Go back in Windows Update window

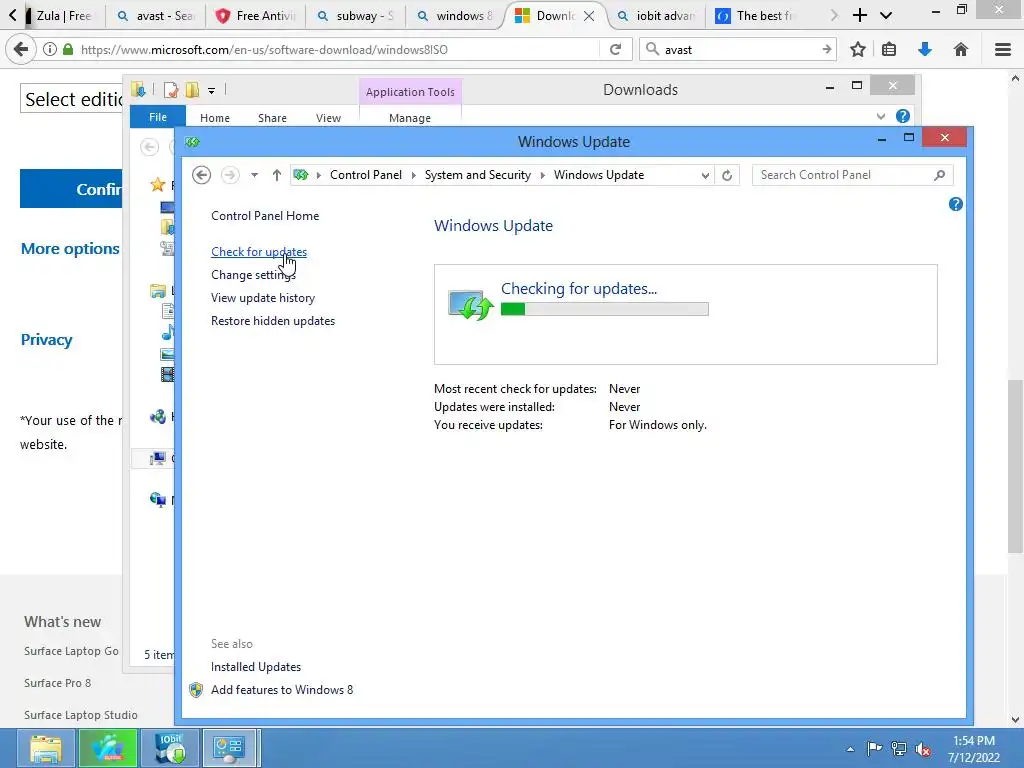tap(202, 175)
